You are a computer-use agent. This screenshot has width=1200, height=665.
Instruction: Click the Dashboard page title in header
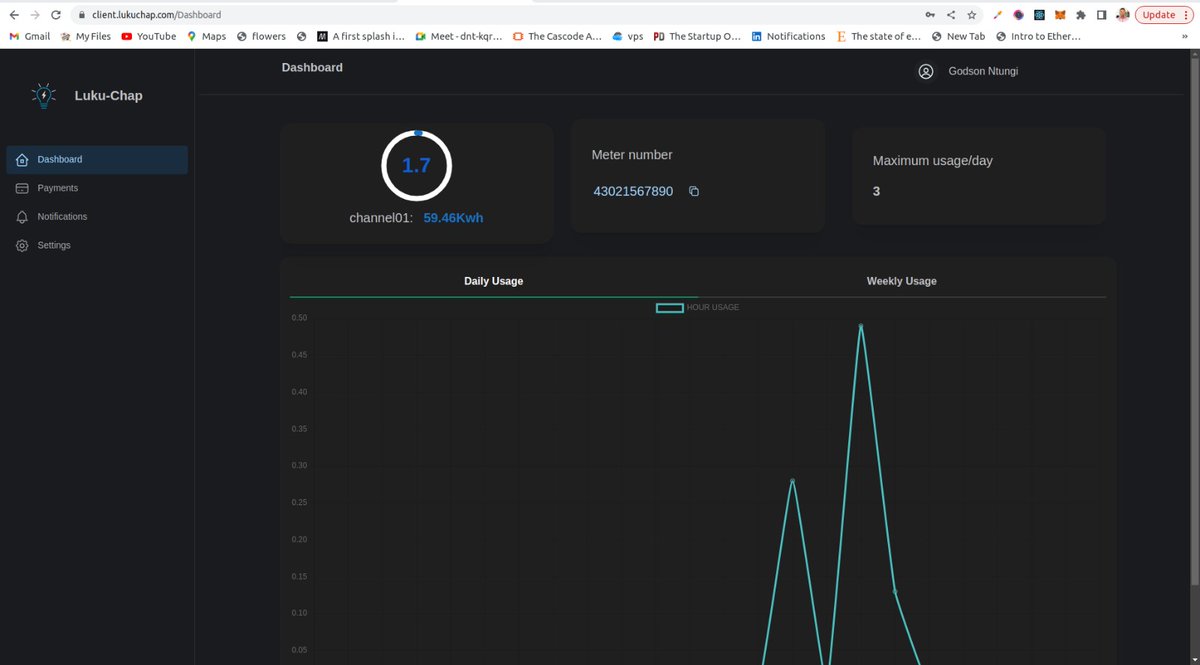[x=312, y=68]
